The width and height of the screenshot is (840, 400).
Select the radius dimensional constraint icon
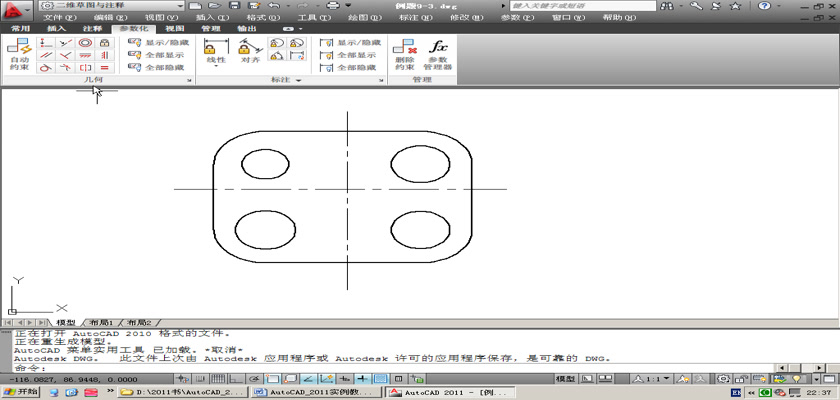(277, 43)
